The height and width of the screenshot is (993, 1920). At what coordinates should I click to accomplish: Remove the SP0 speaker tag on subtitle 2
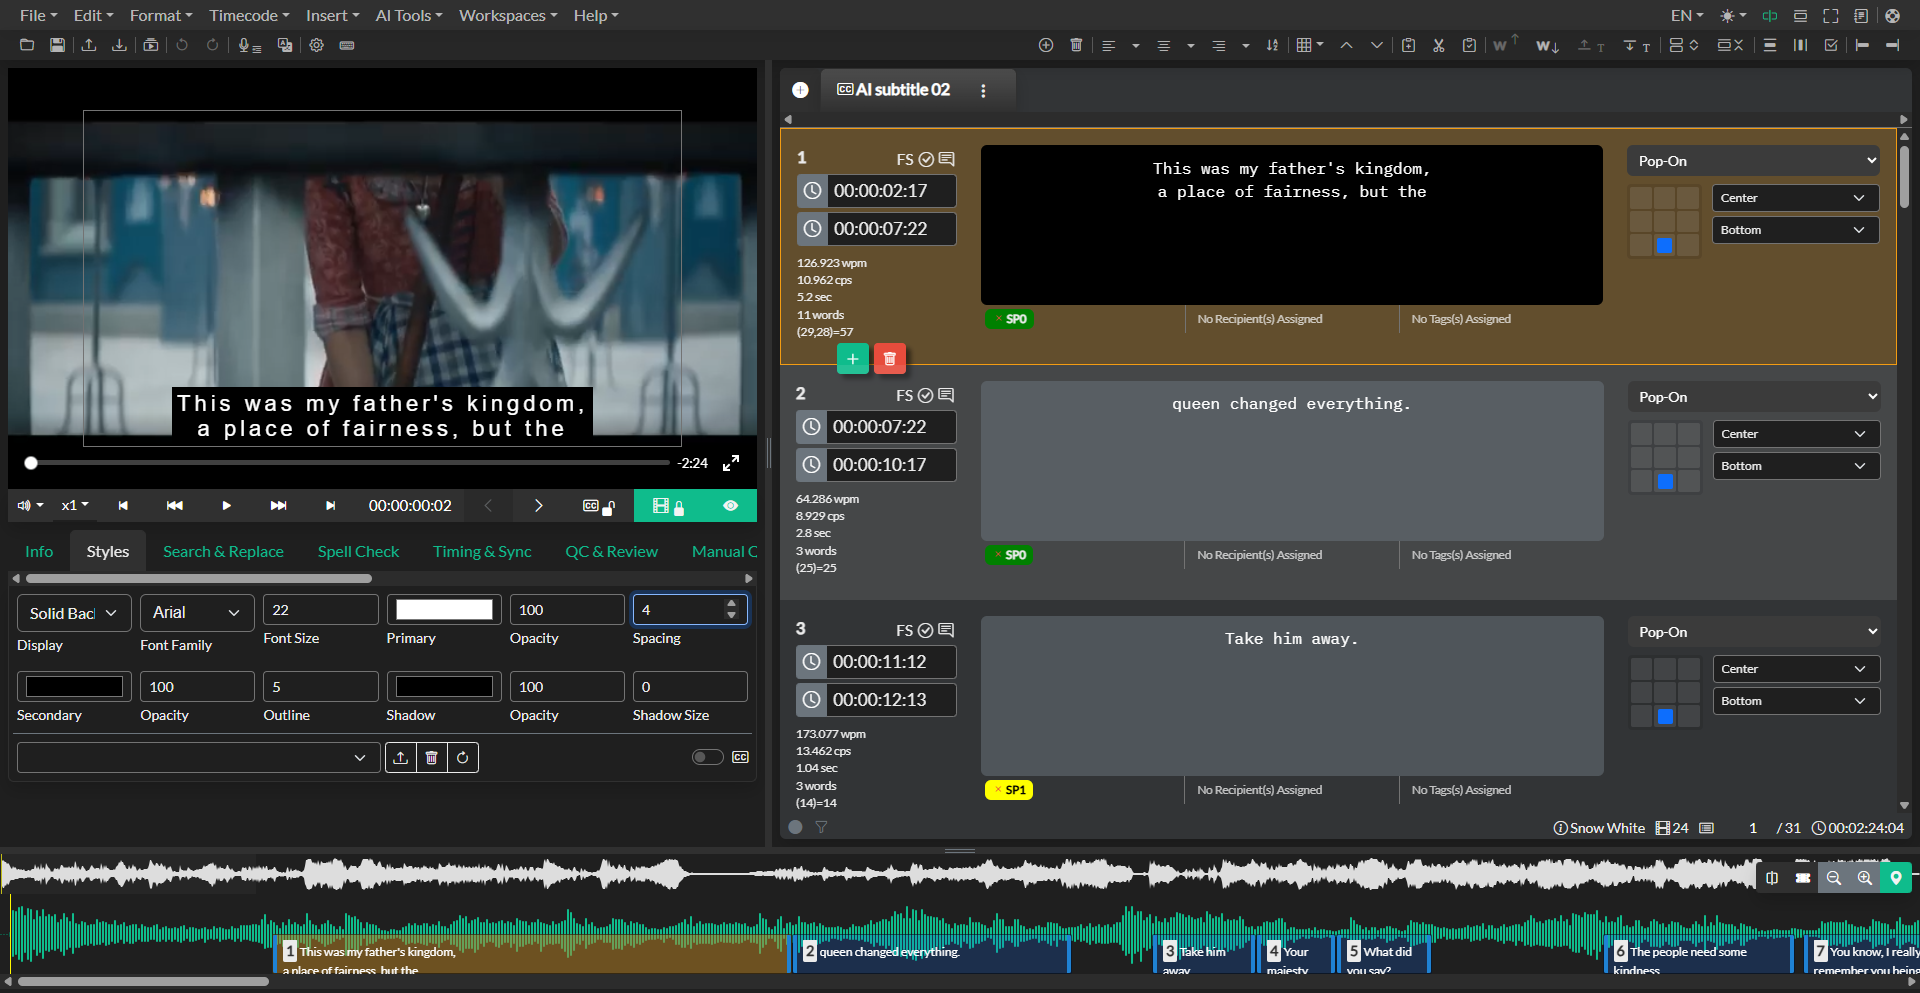(997, 555)
